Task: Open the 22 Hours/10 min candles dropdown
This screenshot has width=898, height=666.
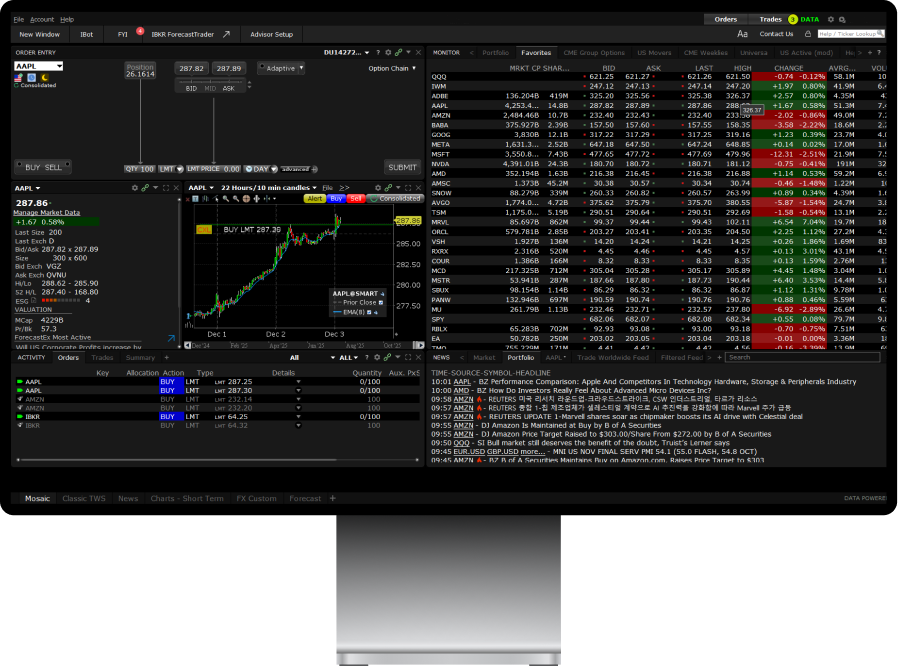Action: (x=269, y=188)
